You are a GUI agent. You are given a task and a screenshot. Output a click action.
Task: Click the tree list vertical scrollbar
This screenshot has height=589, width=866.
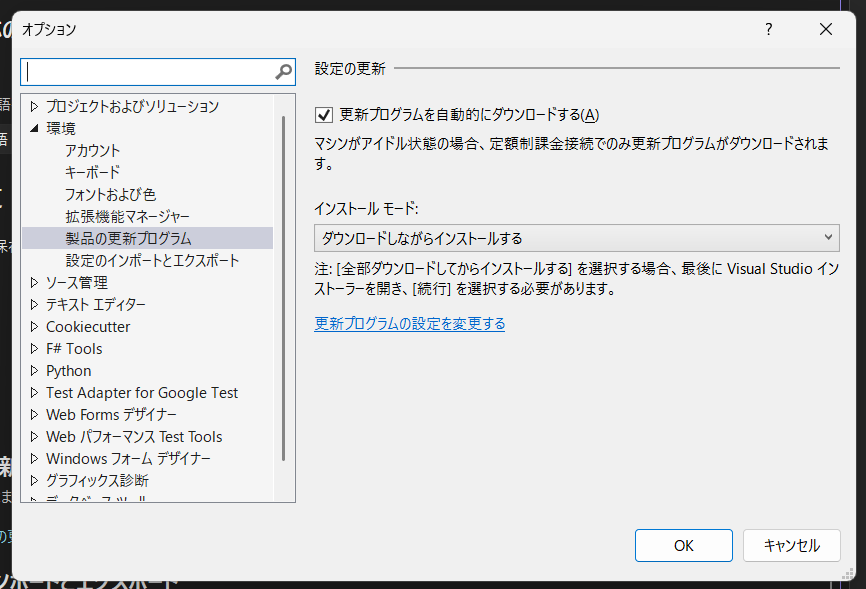[x=283, y=287]
